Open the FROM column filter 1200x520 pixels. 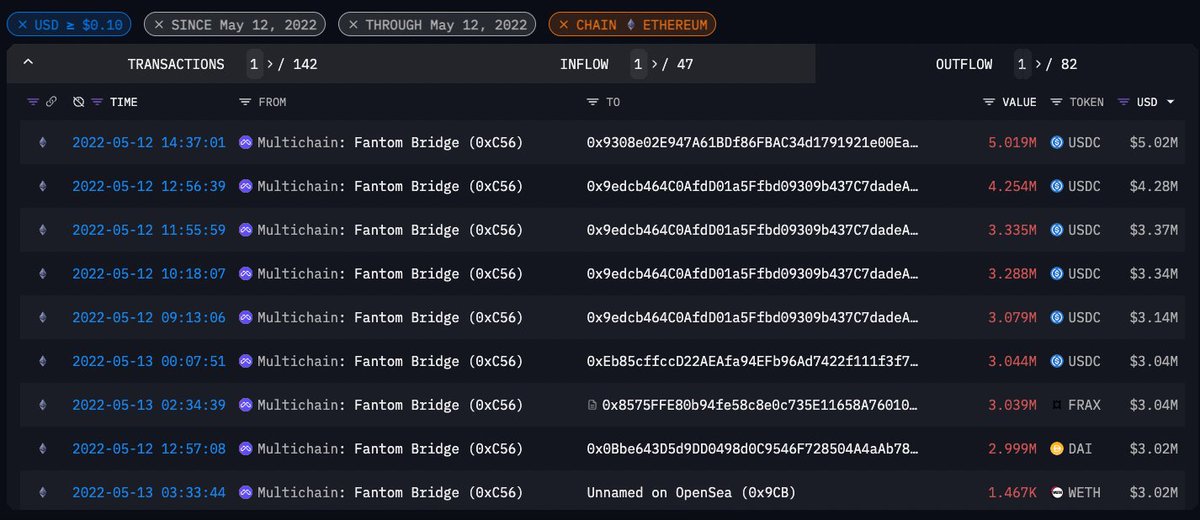pos(245,102)
